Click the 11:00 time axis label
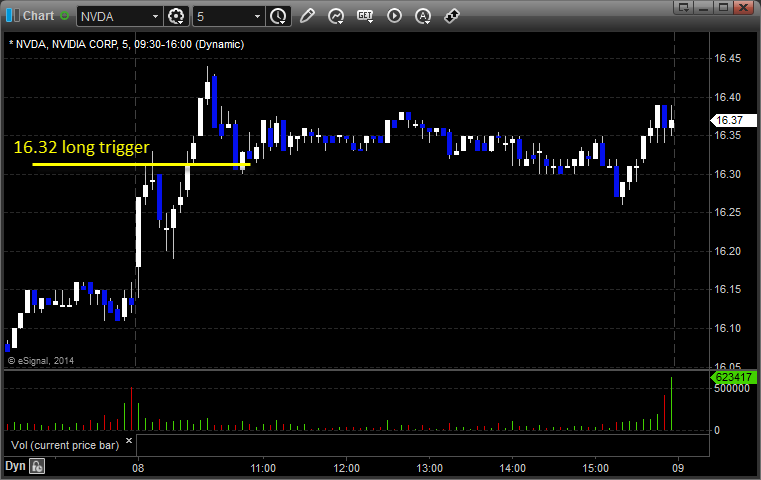This screenshot has height=480, width=761. tap(263, 468)
